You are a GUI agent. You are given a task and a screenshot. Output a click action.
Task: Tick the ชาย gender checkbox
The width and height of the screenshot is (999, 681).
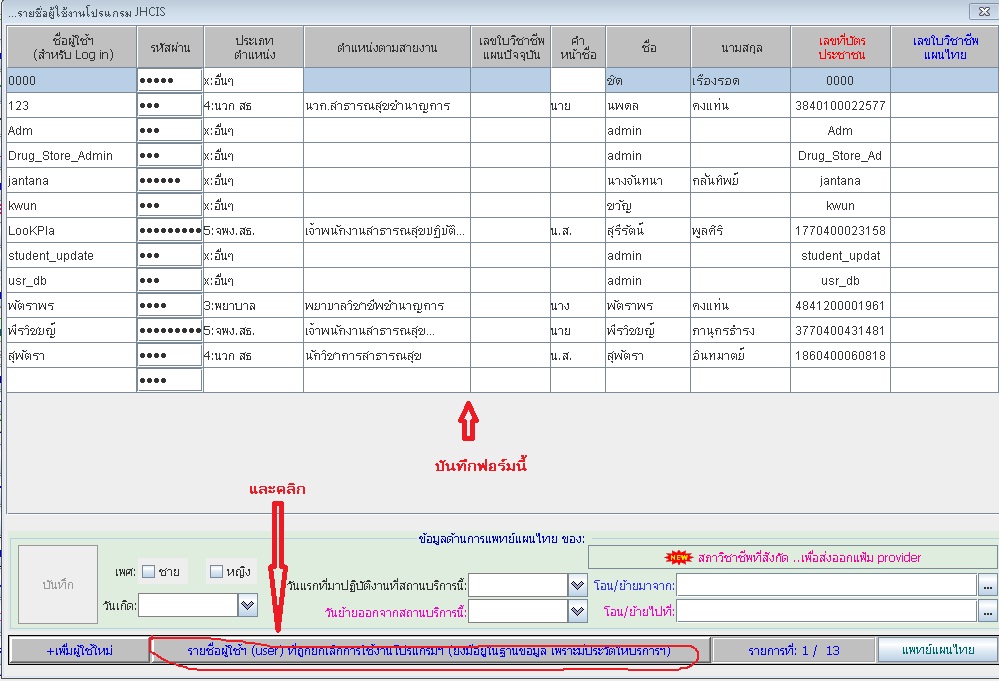(148, 572)
